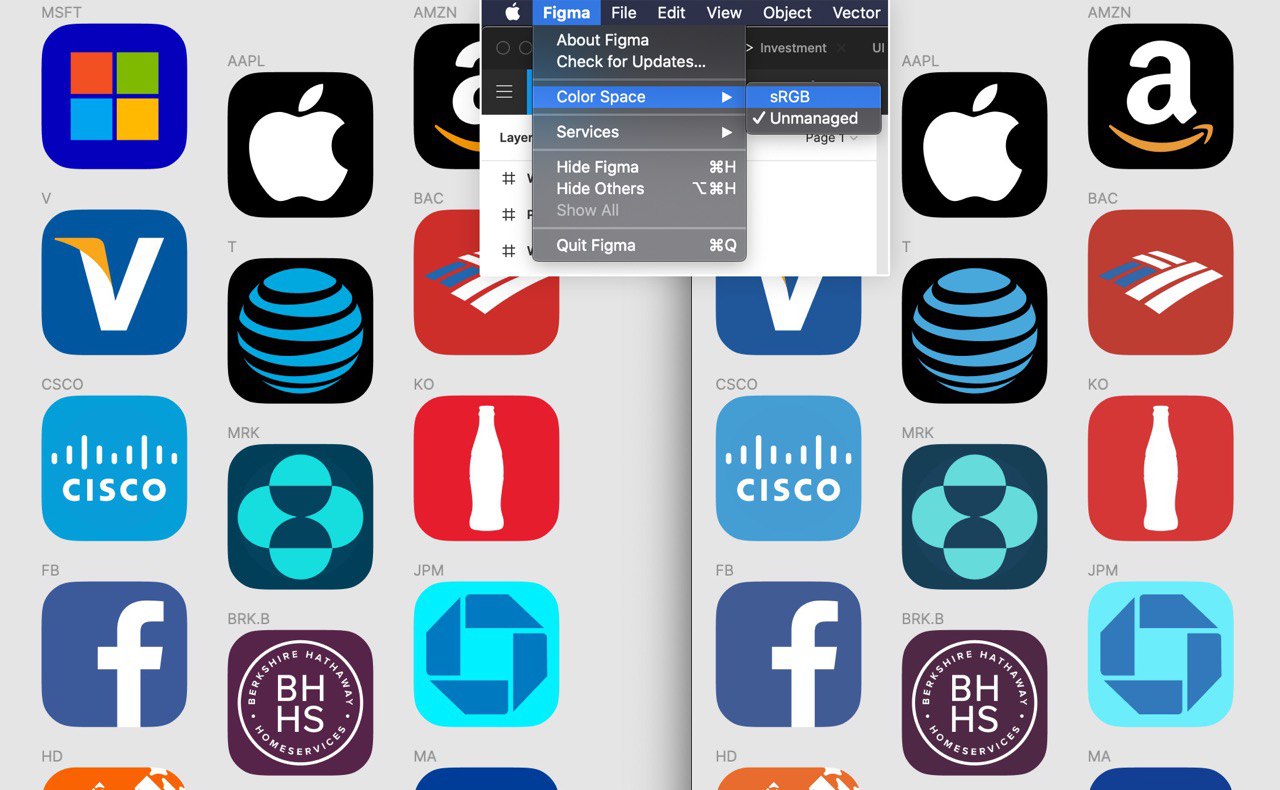
Task: Click the JPM label on right canvas
Action: [x=1103, y=571]
